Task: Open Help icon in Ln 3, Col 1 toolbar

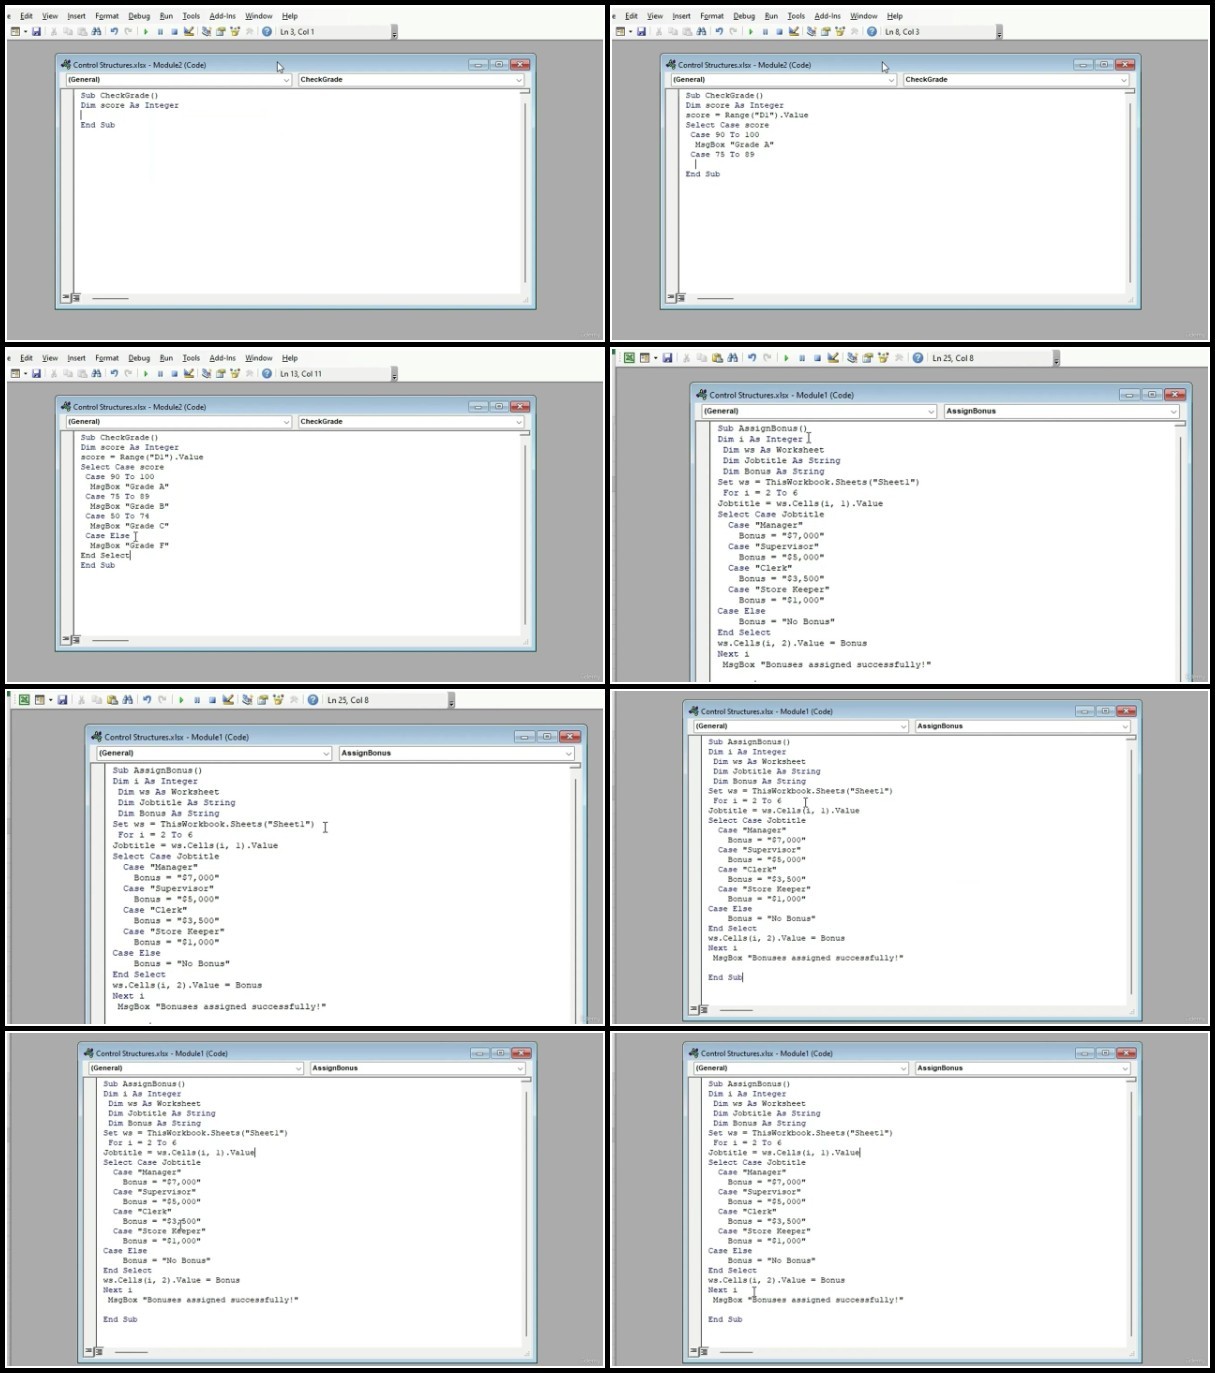Action: [266, 32]
